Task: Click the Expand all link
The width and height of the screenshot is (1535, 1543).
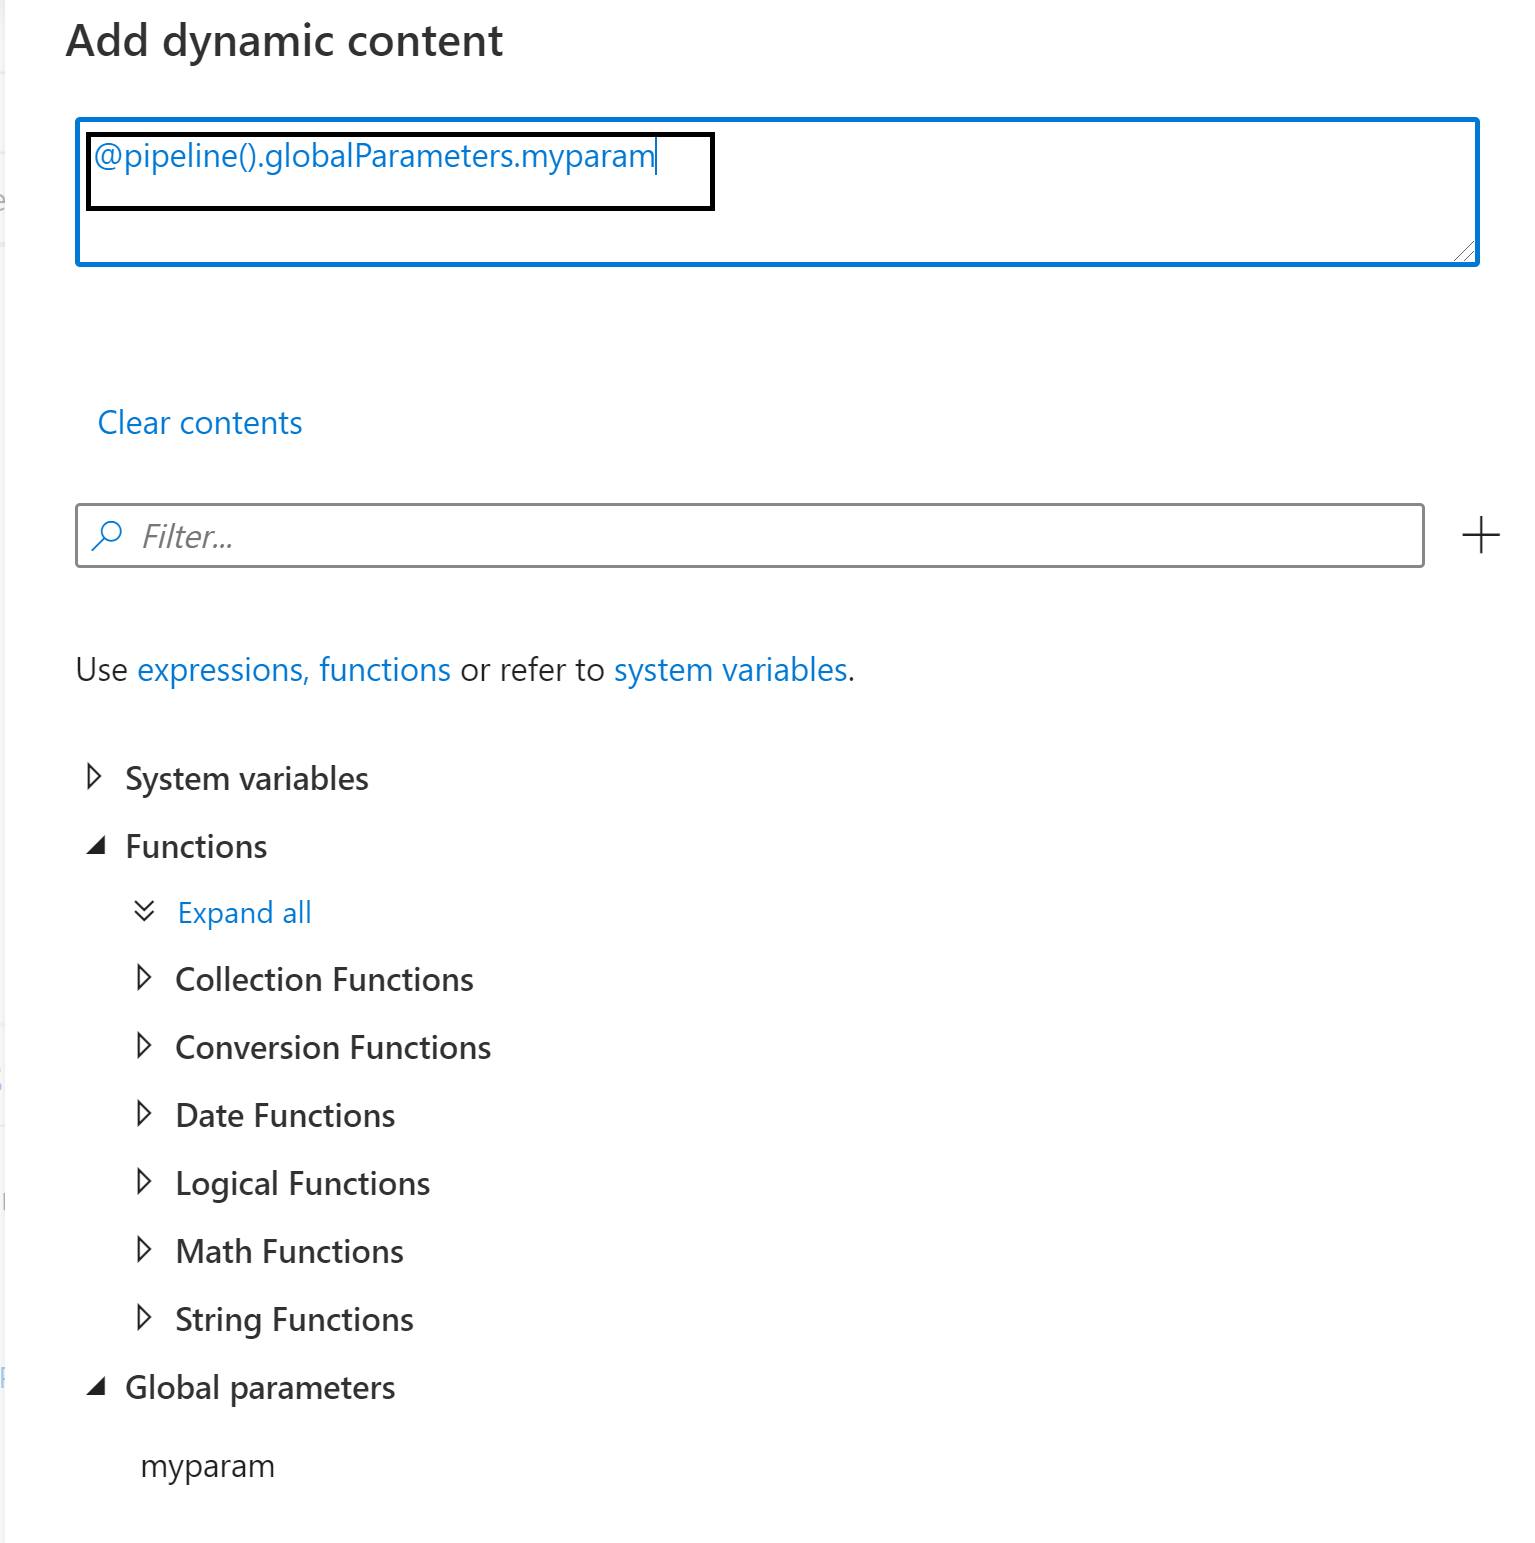Action: (x=244, y=913)
